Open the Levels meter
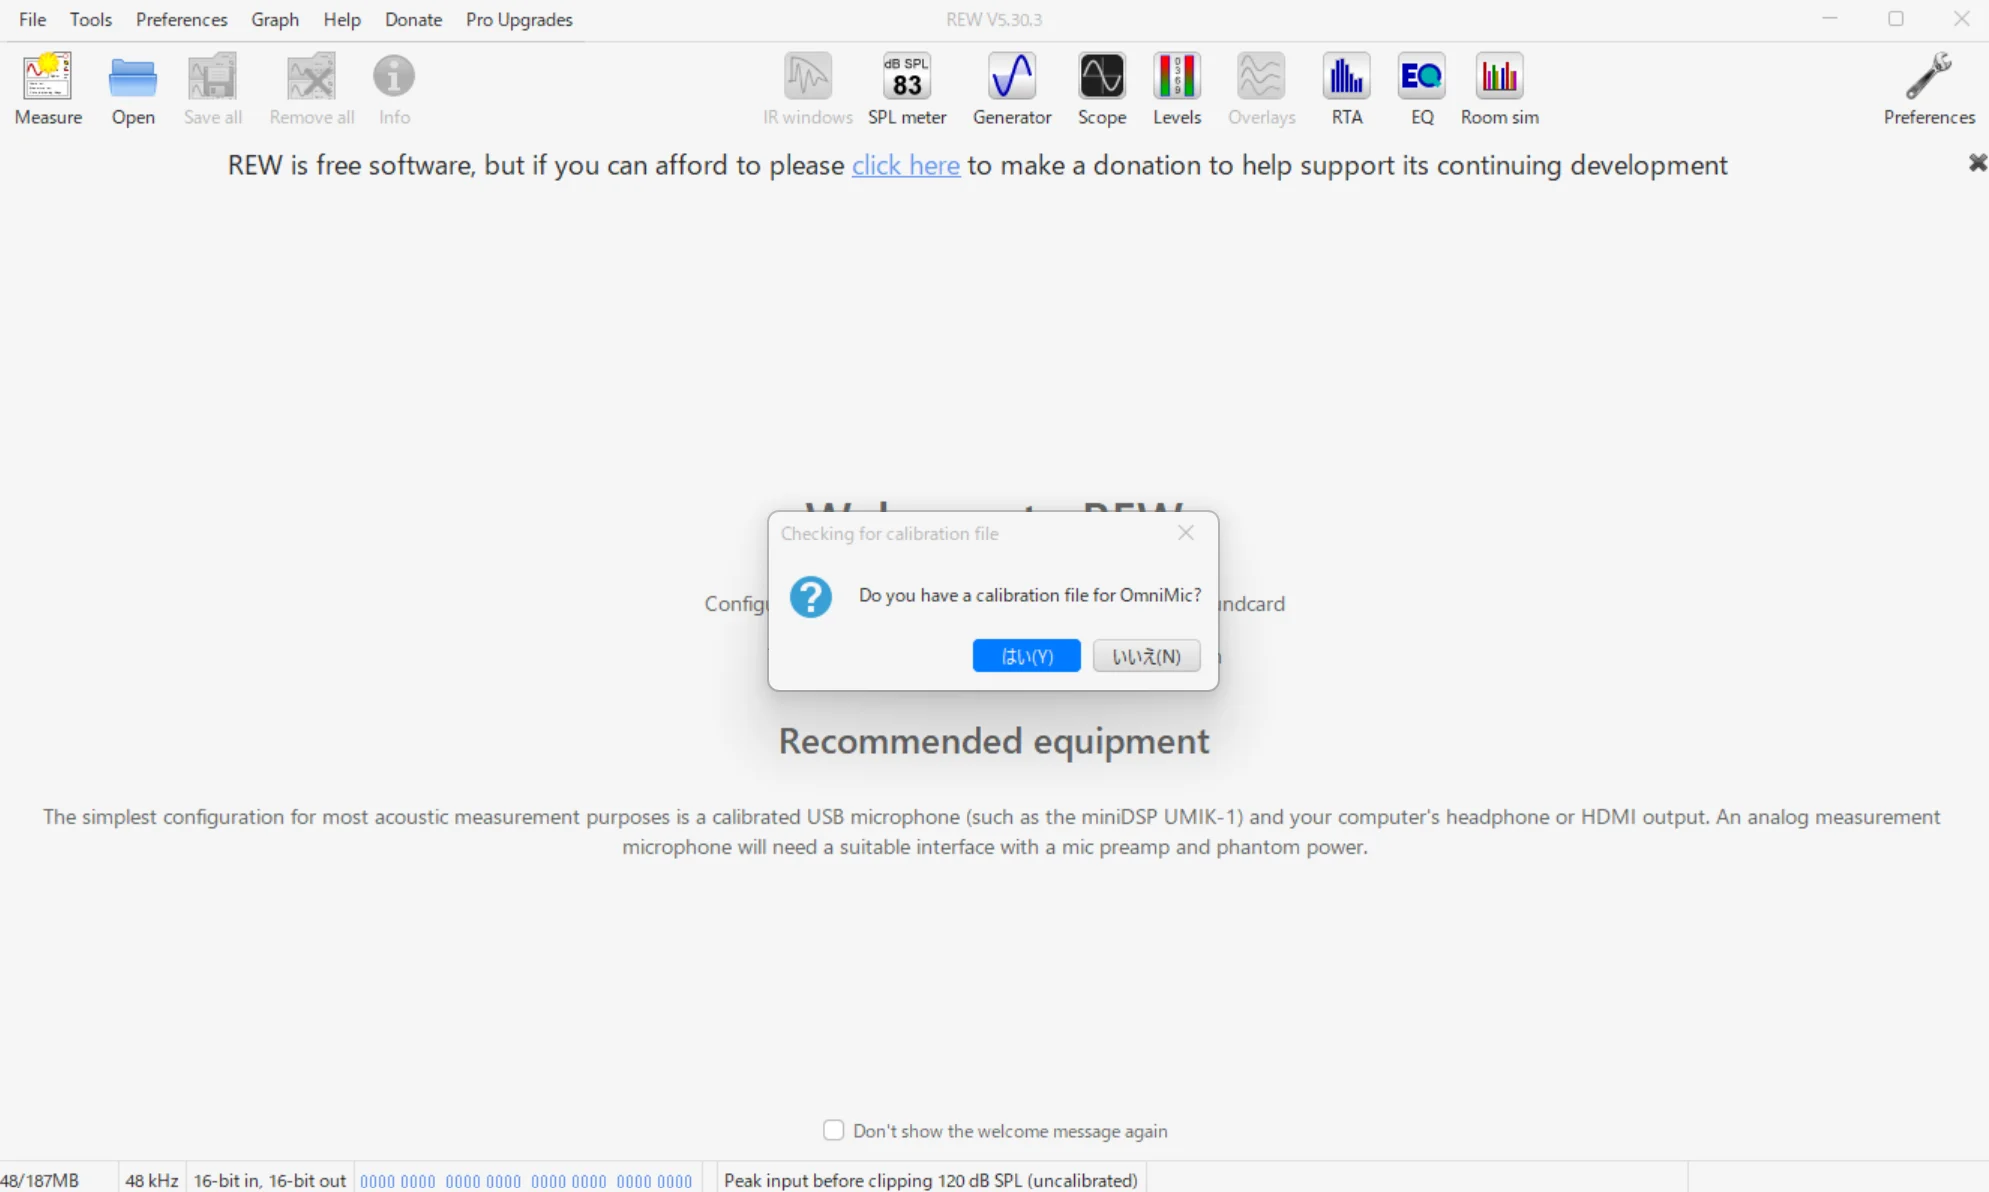This screenshot has height=1192, width=1989. click(x=1176, y=88)
